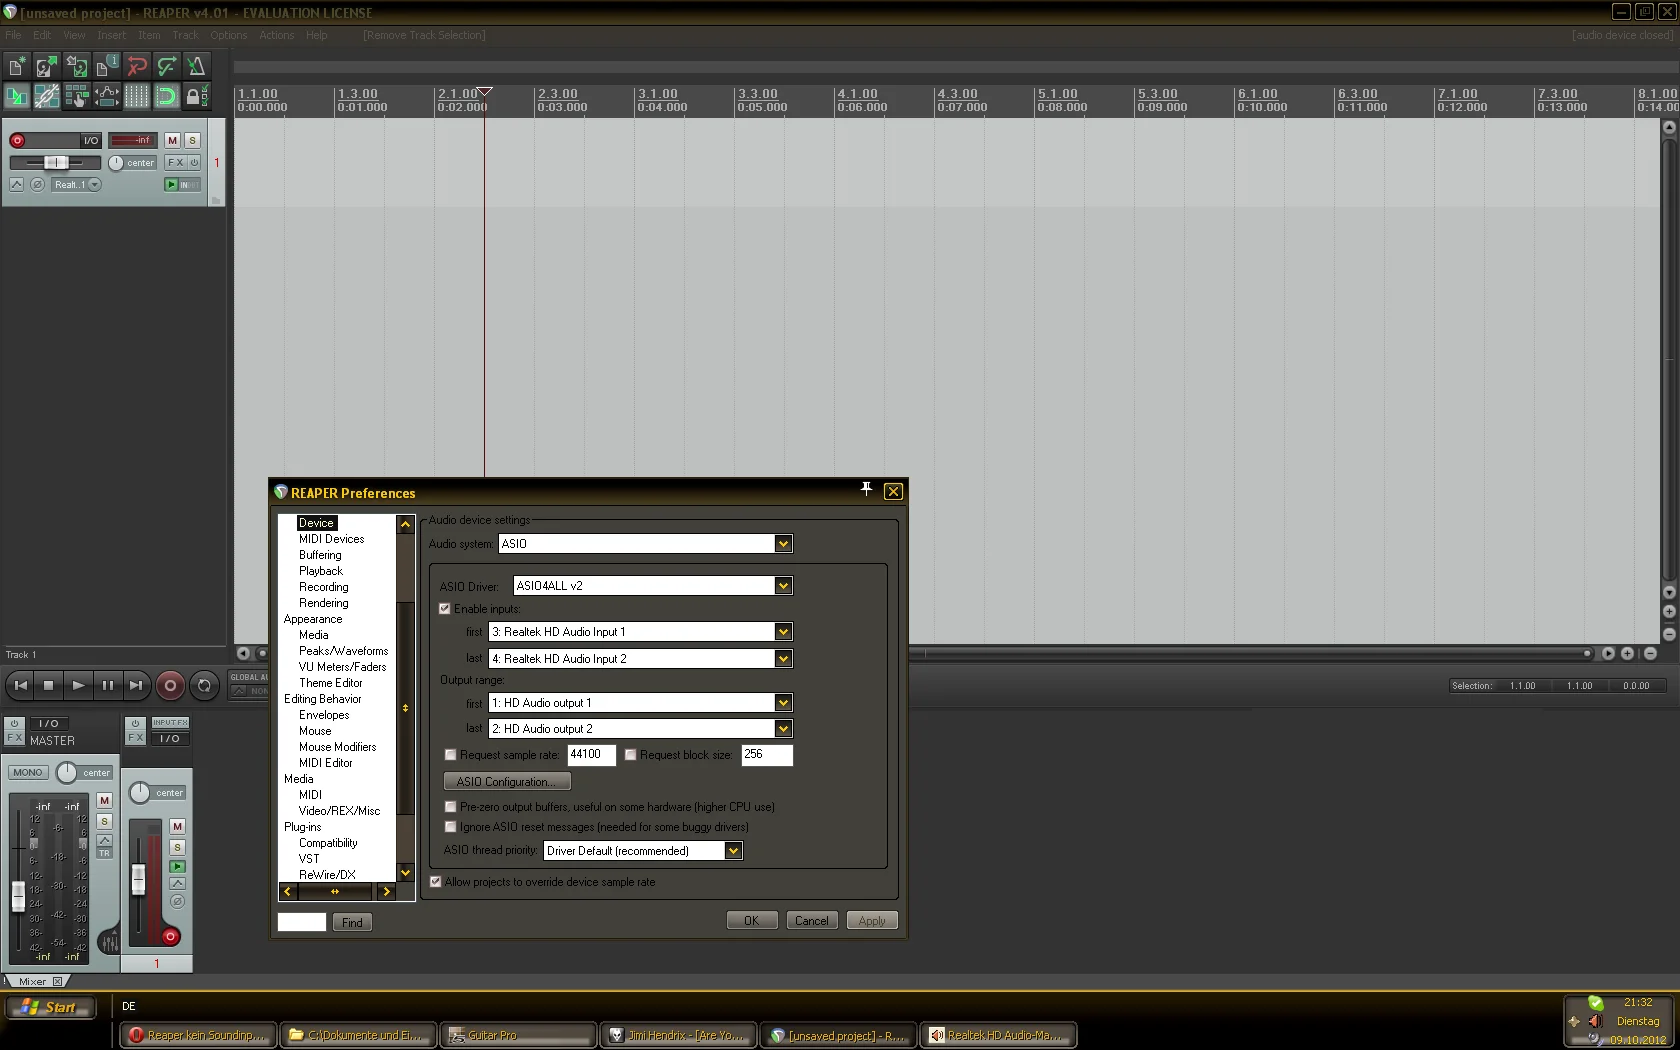Enable Request sample rate checkbox
Viewport: 1680px width, 1050px height.
tap(450, 755)
